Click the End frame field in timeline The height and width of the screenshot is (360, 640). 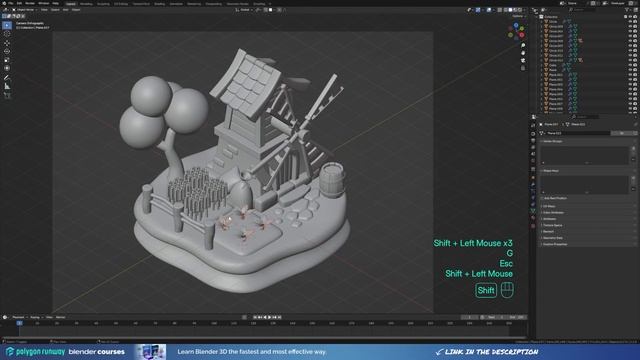(516, 317)
